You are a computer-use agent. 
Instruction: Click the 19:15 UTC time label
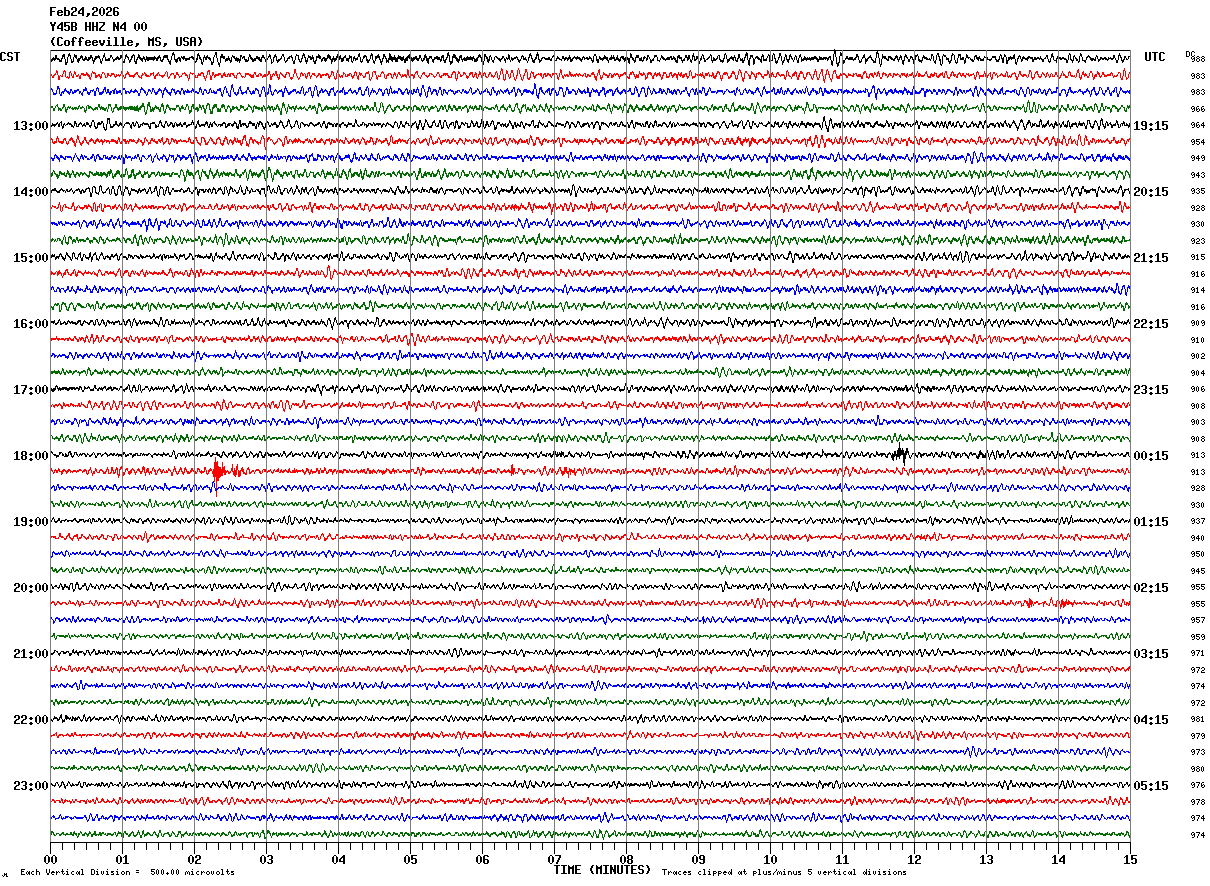1151,126
